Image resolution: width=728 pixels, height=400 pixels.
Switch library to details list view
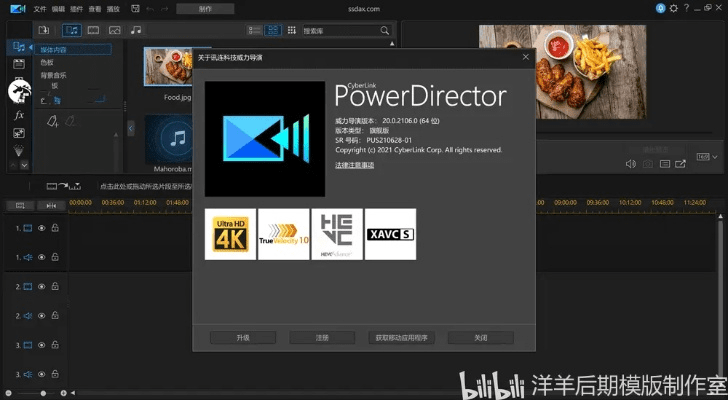tap(254, 31)
